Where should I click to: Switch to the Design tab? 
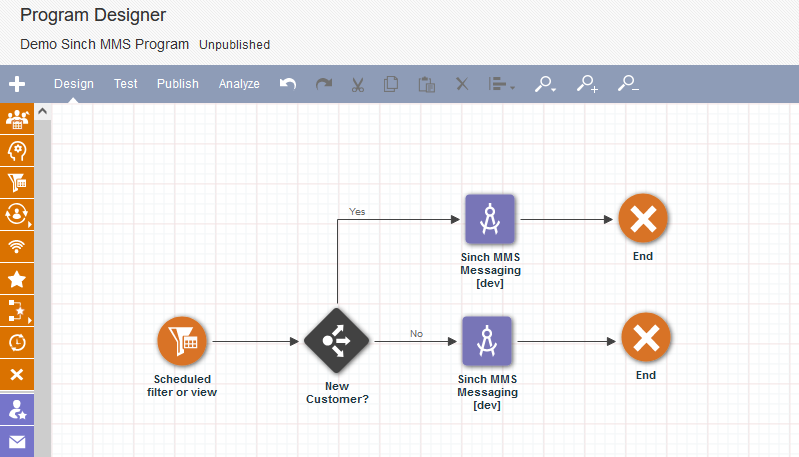coord(74,84)
